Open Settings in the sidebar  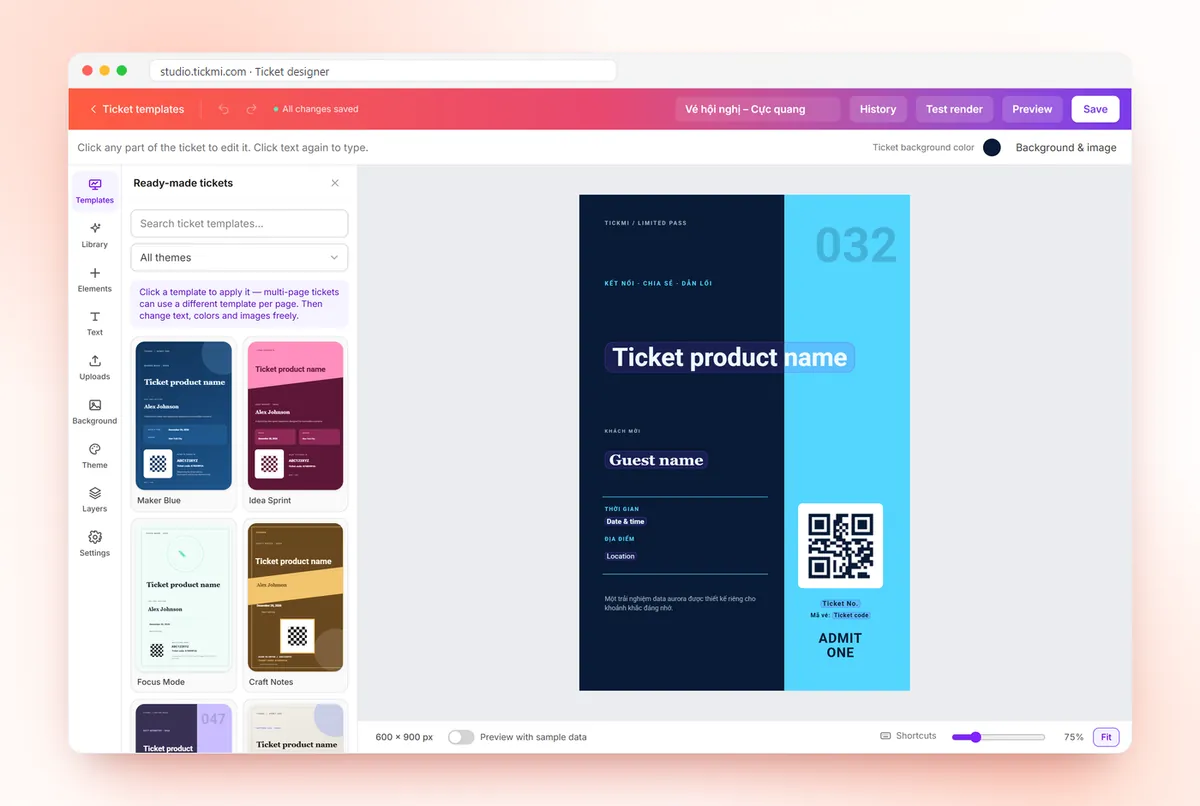[95, 542]
